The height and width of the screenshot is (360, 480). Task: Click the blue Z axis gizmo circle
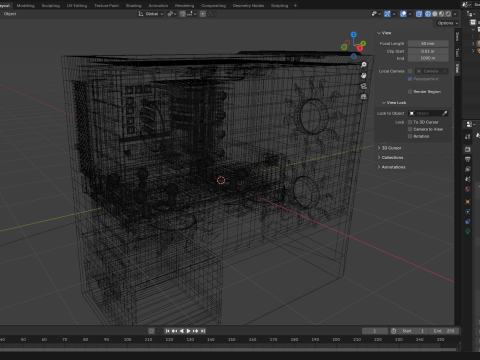point(354,34)
